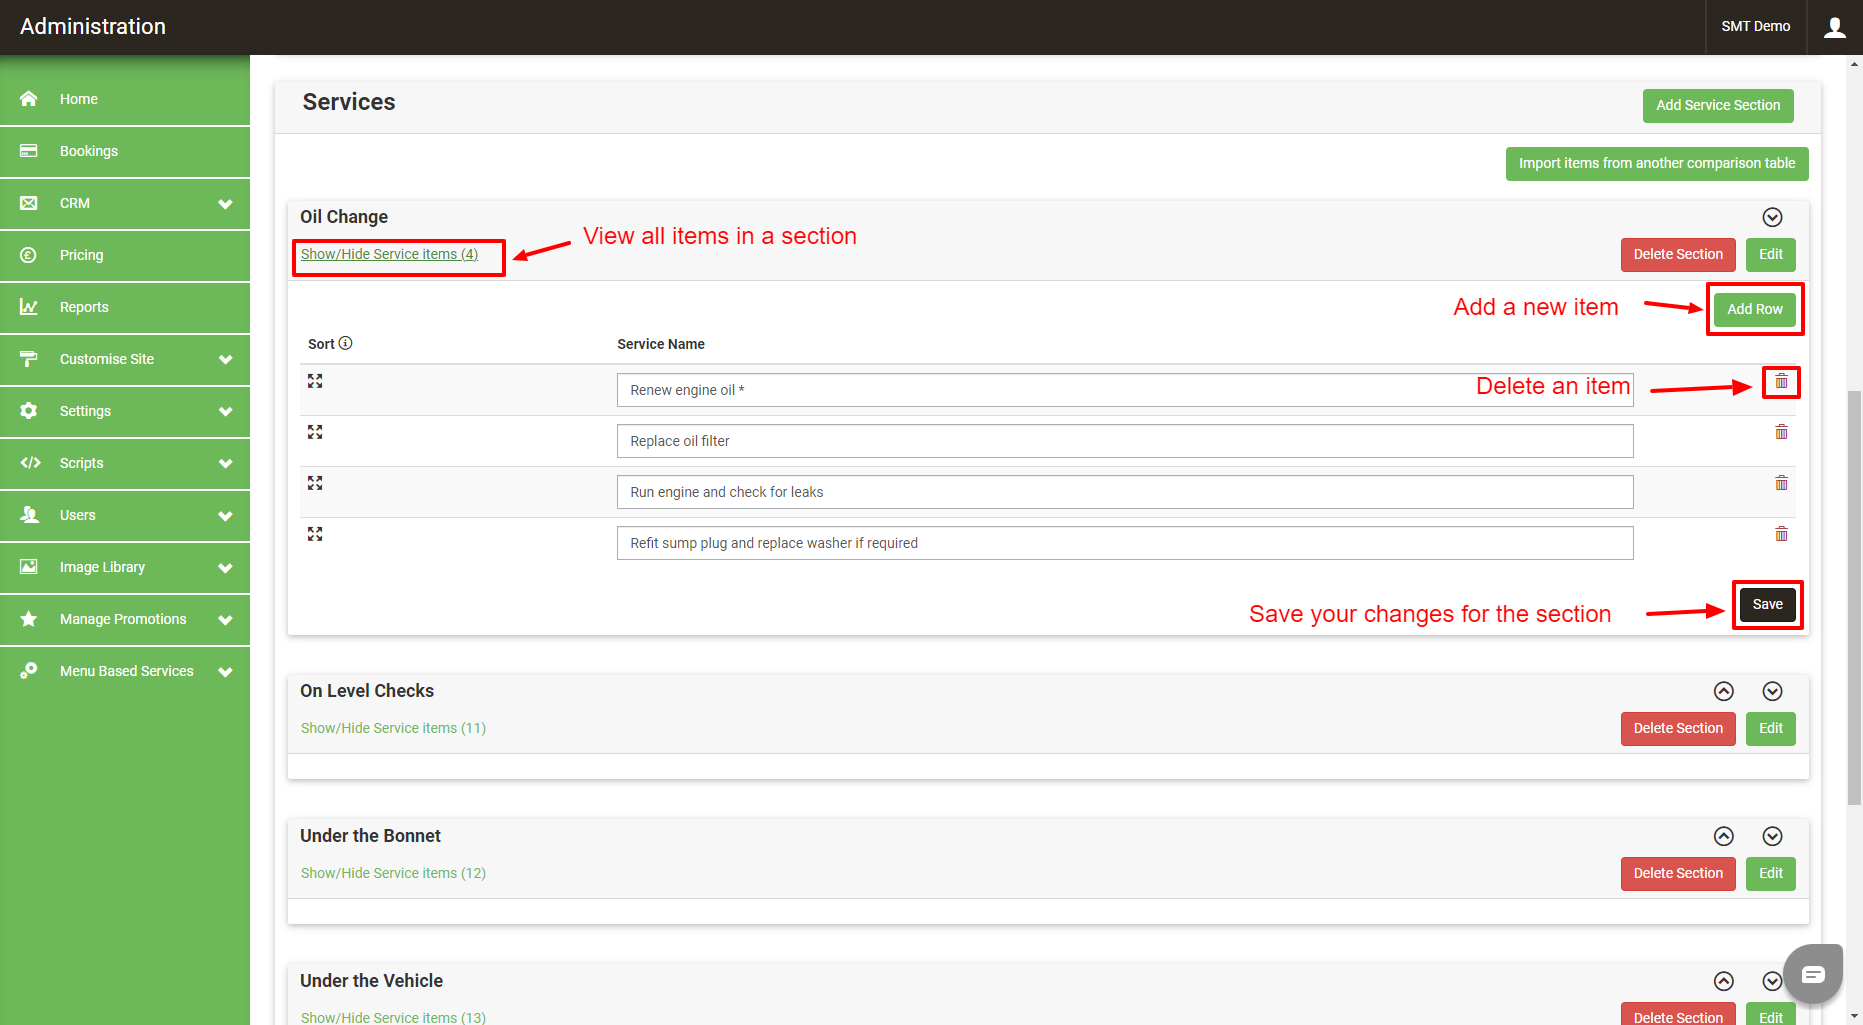Screen dimensions: 1863x1025
Task: Open Manage Promotions in the sidebar
Action: click(x=123, y=619)
